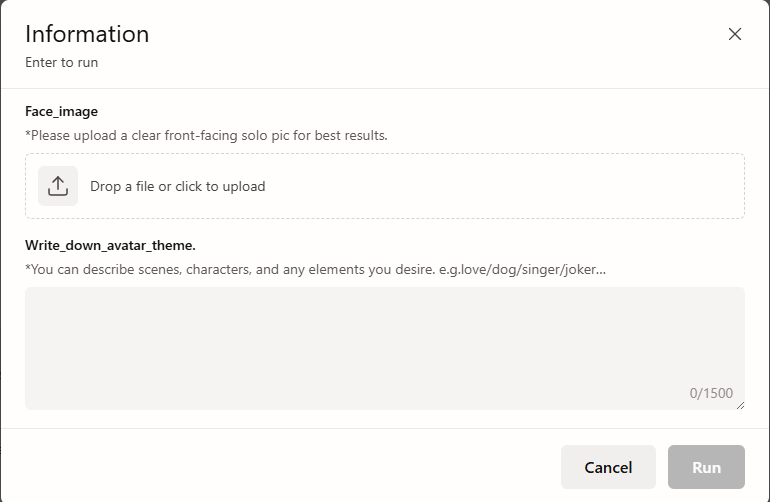770x502 pixels.
Task: Click the Face_image field label
Action: pyautogui.click(x=61, y=112)
